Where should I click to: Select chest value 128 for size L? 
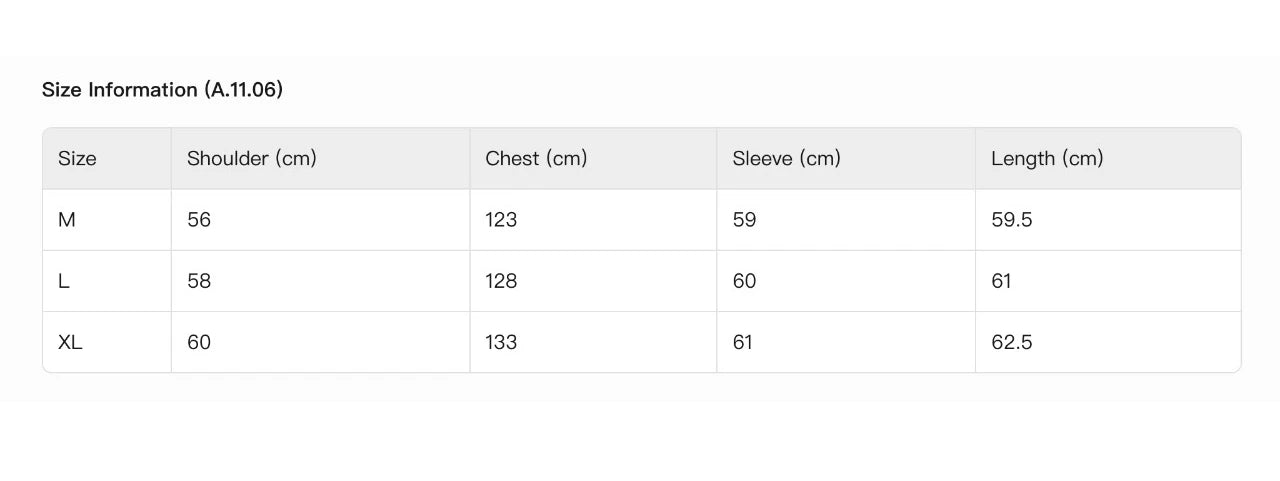(501, 281)
